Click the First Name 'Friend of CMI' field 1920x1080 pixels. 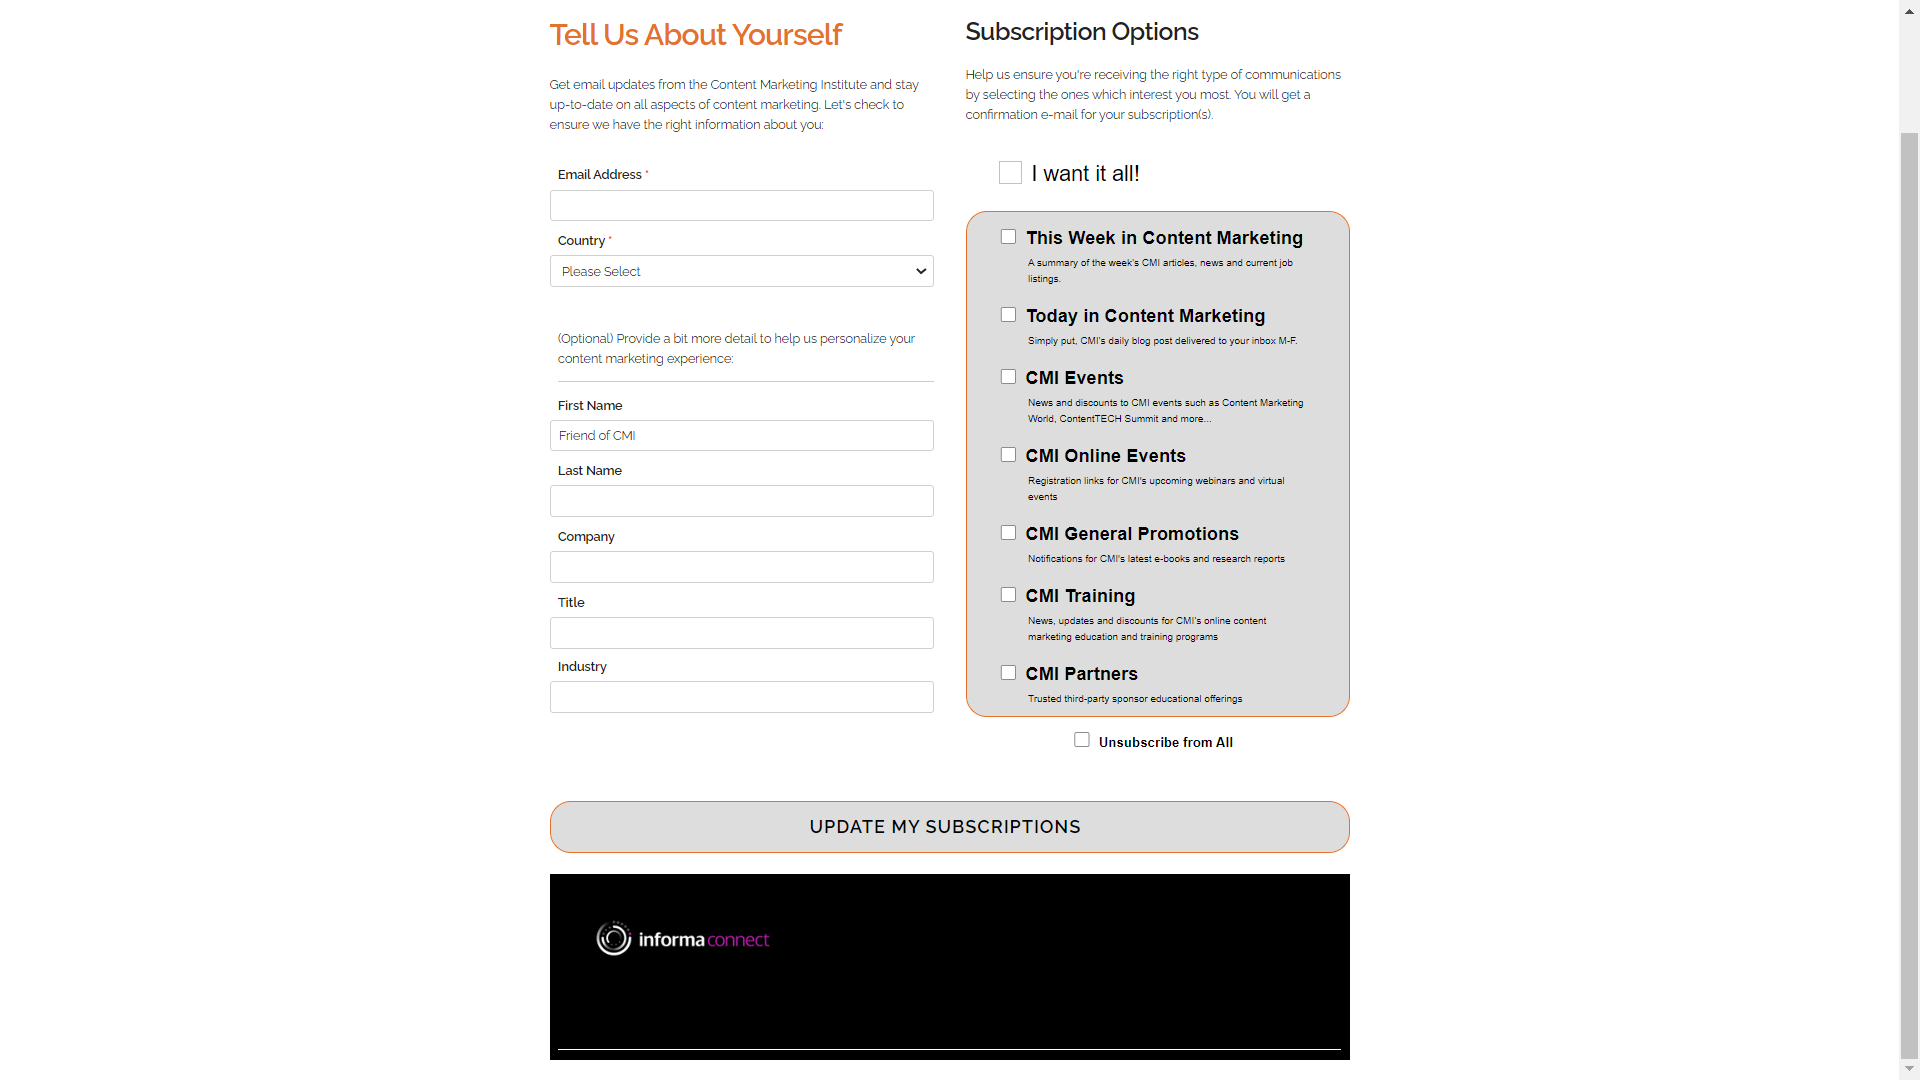click(x=741, y=435)
